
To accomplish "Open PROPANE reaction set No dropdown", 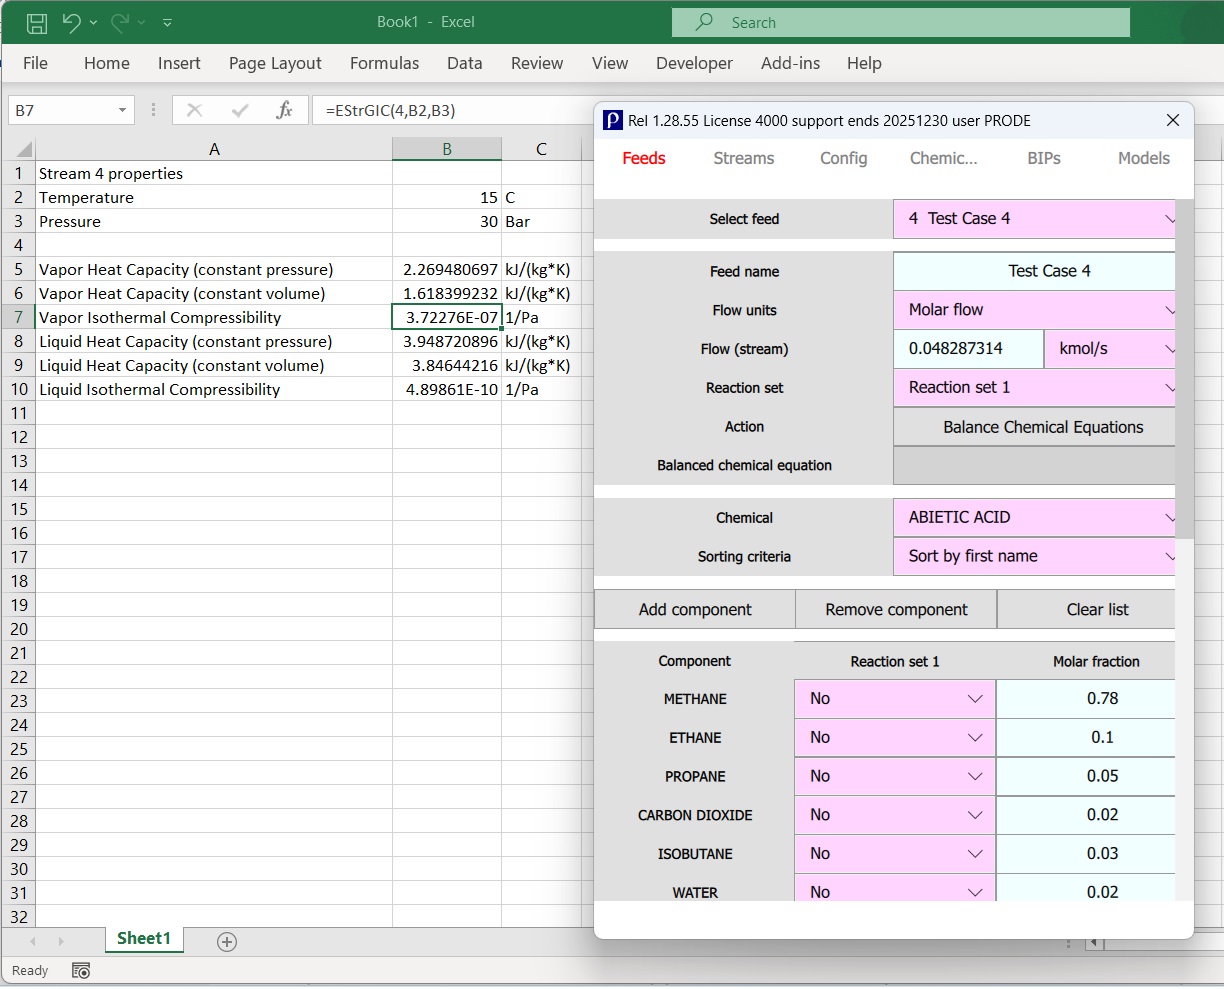I will (x=895, y=777).
